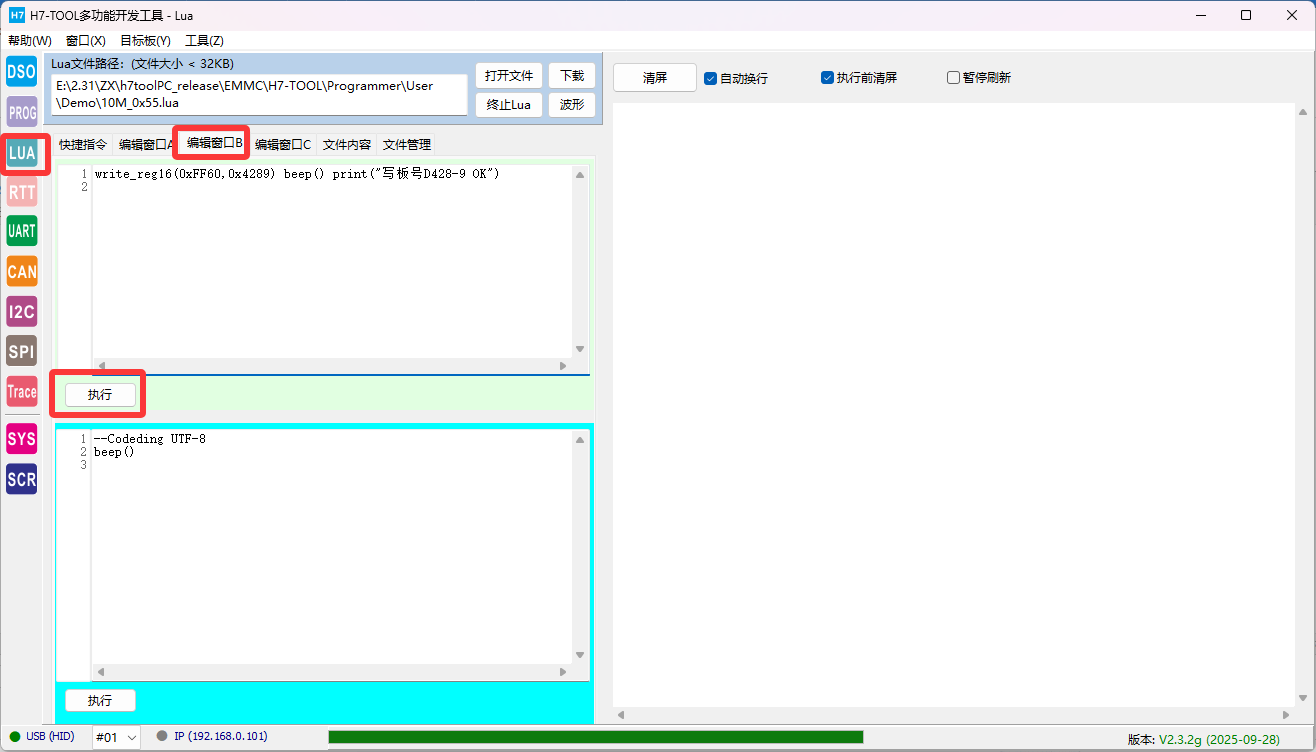Click the 打开文件 button
The image size is (1316, 752).
point(509,76)
